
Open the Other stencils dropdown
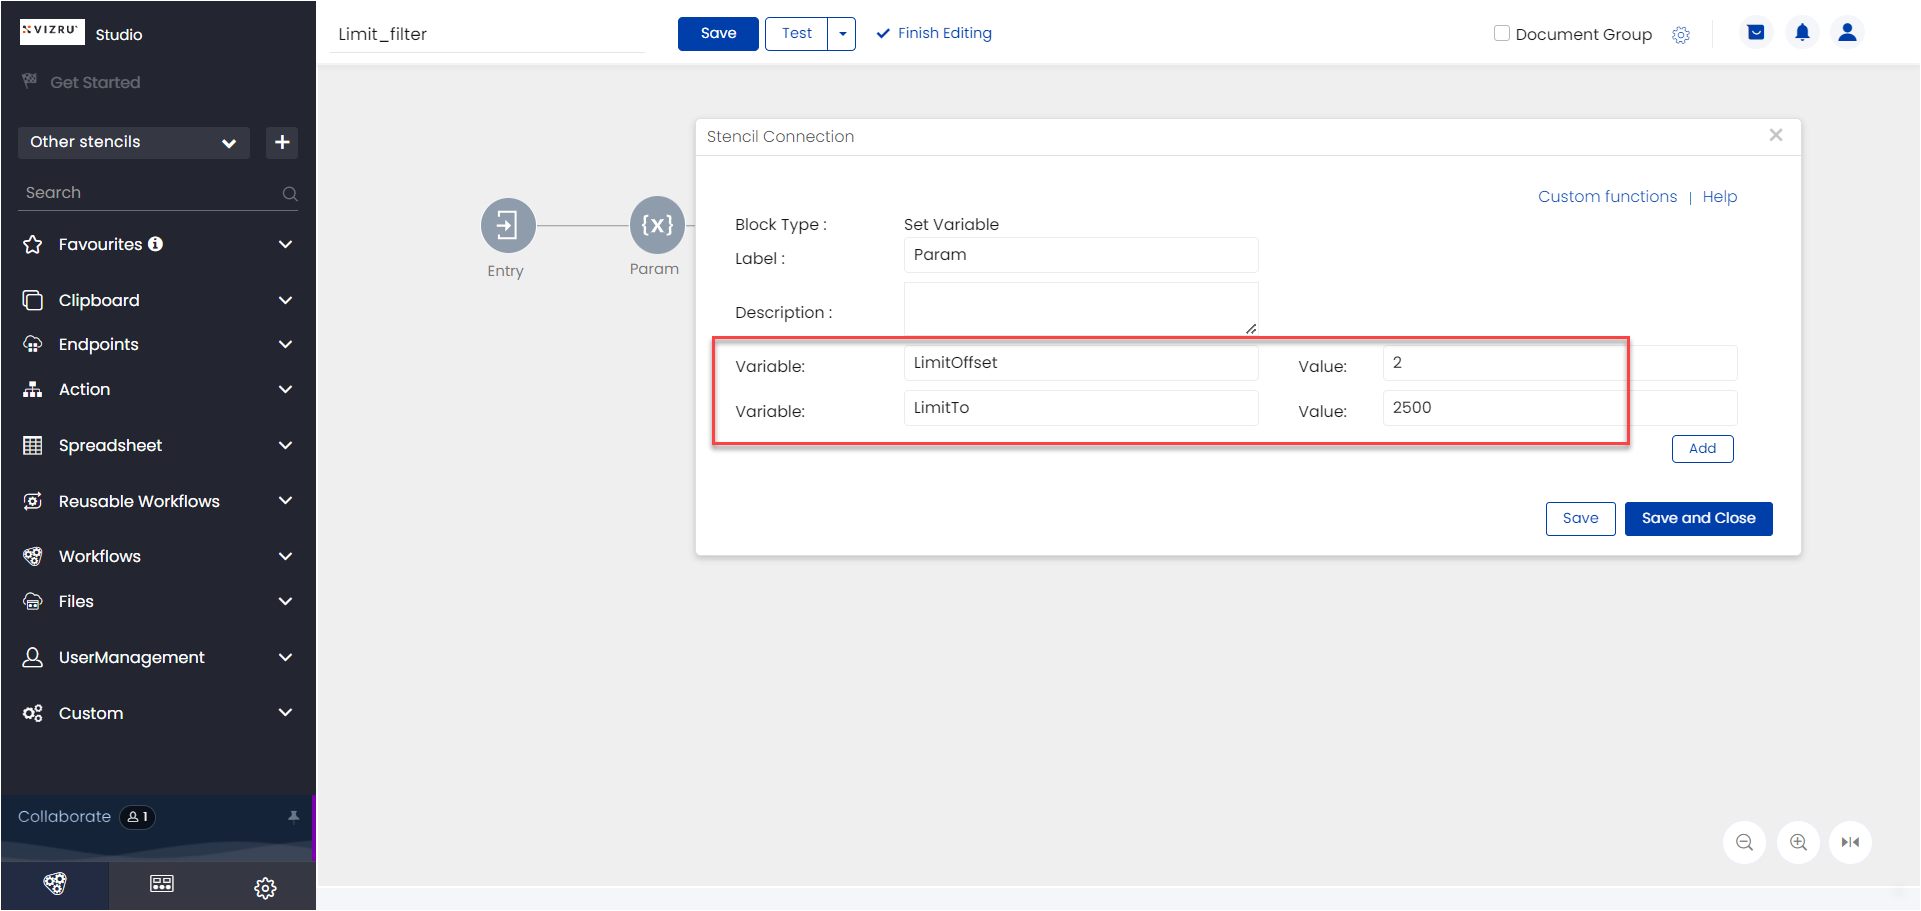pyautogui.click(x=133, y=142)
